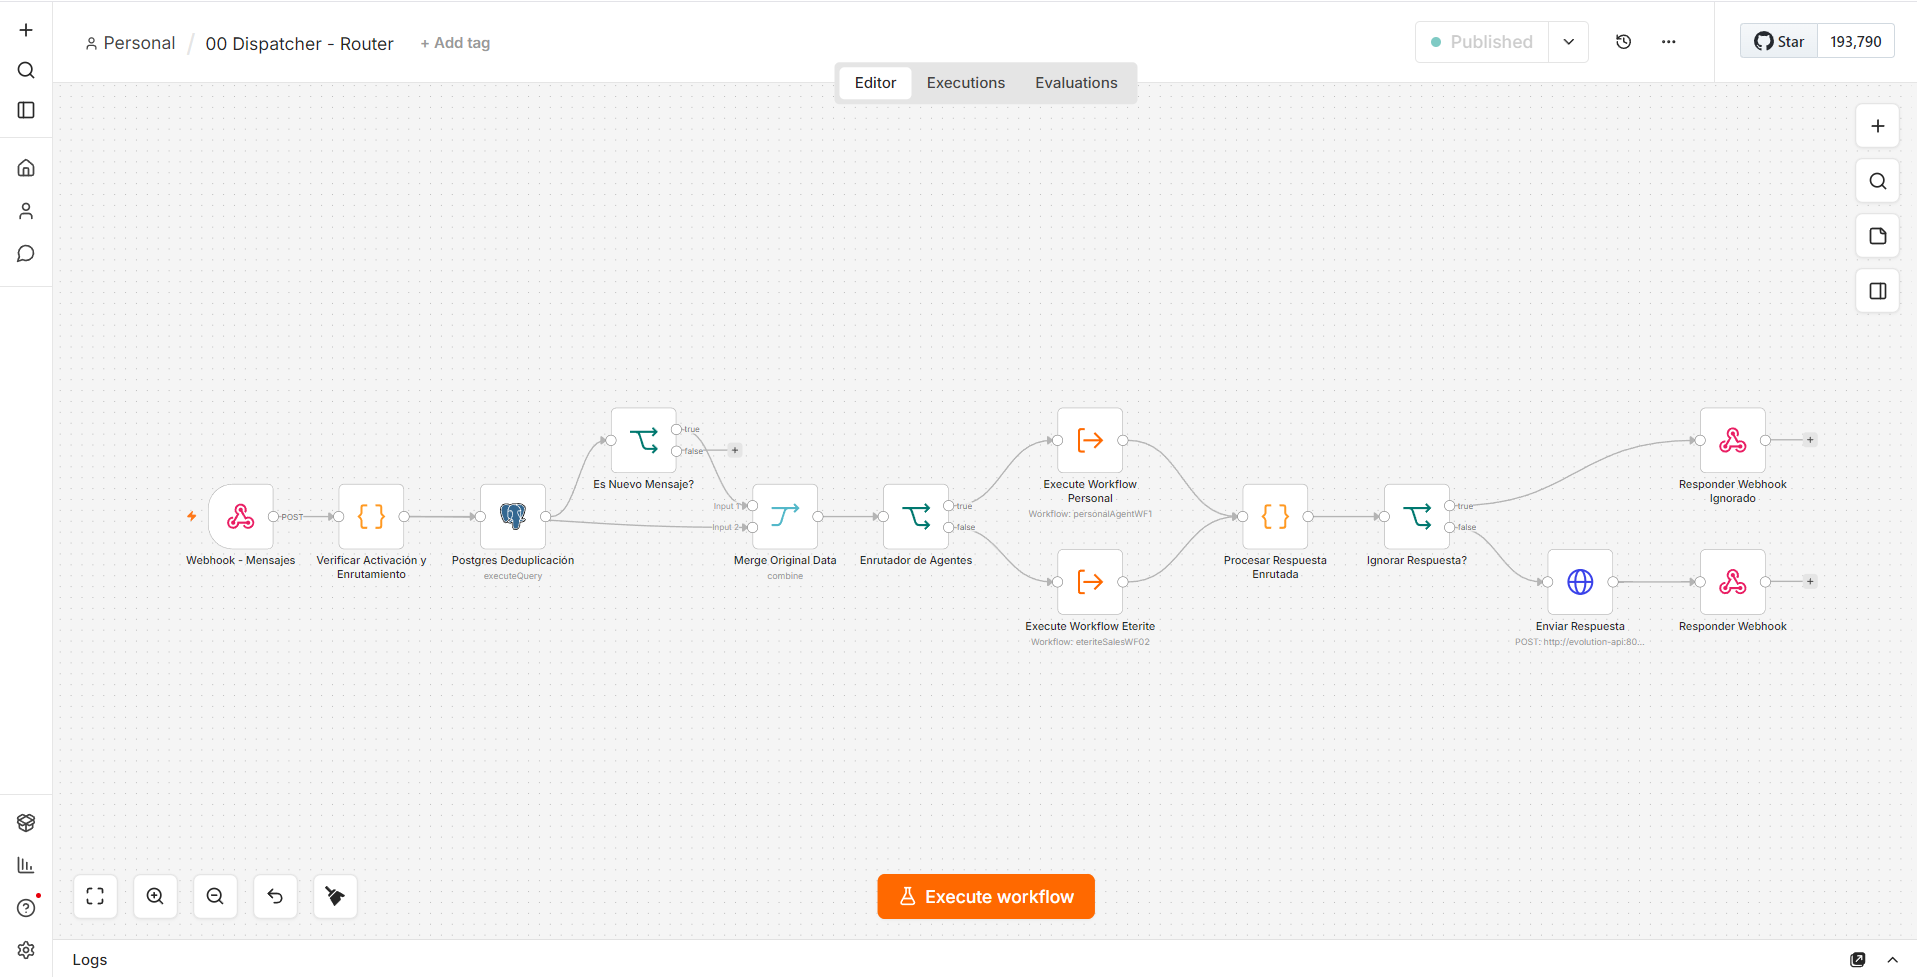Click the Published button
Viewport: 1917px width, 977px height.
[1482, 42]
